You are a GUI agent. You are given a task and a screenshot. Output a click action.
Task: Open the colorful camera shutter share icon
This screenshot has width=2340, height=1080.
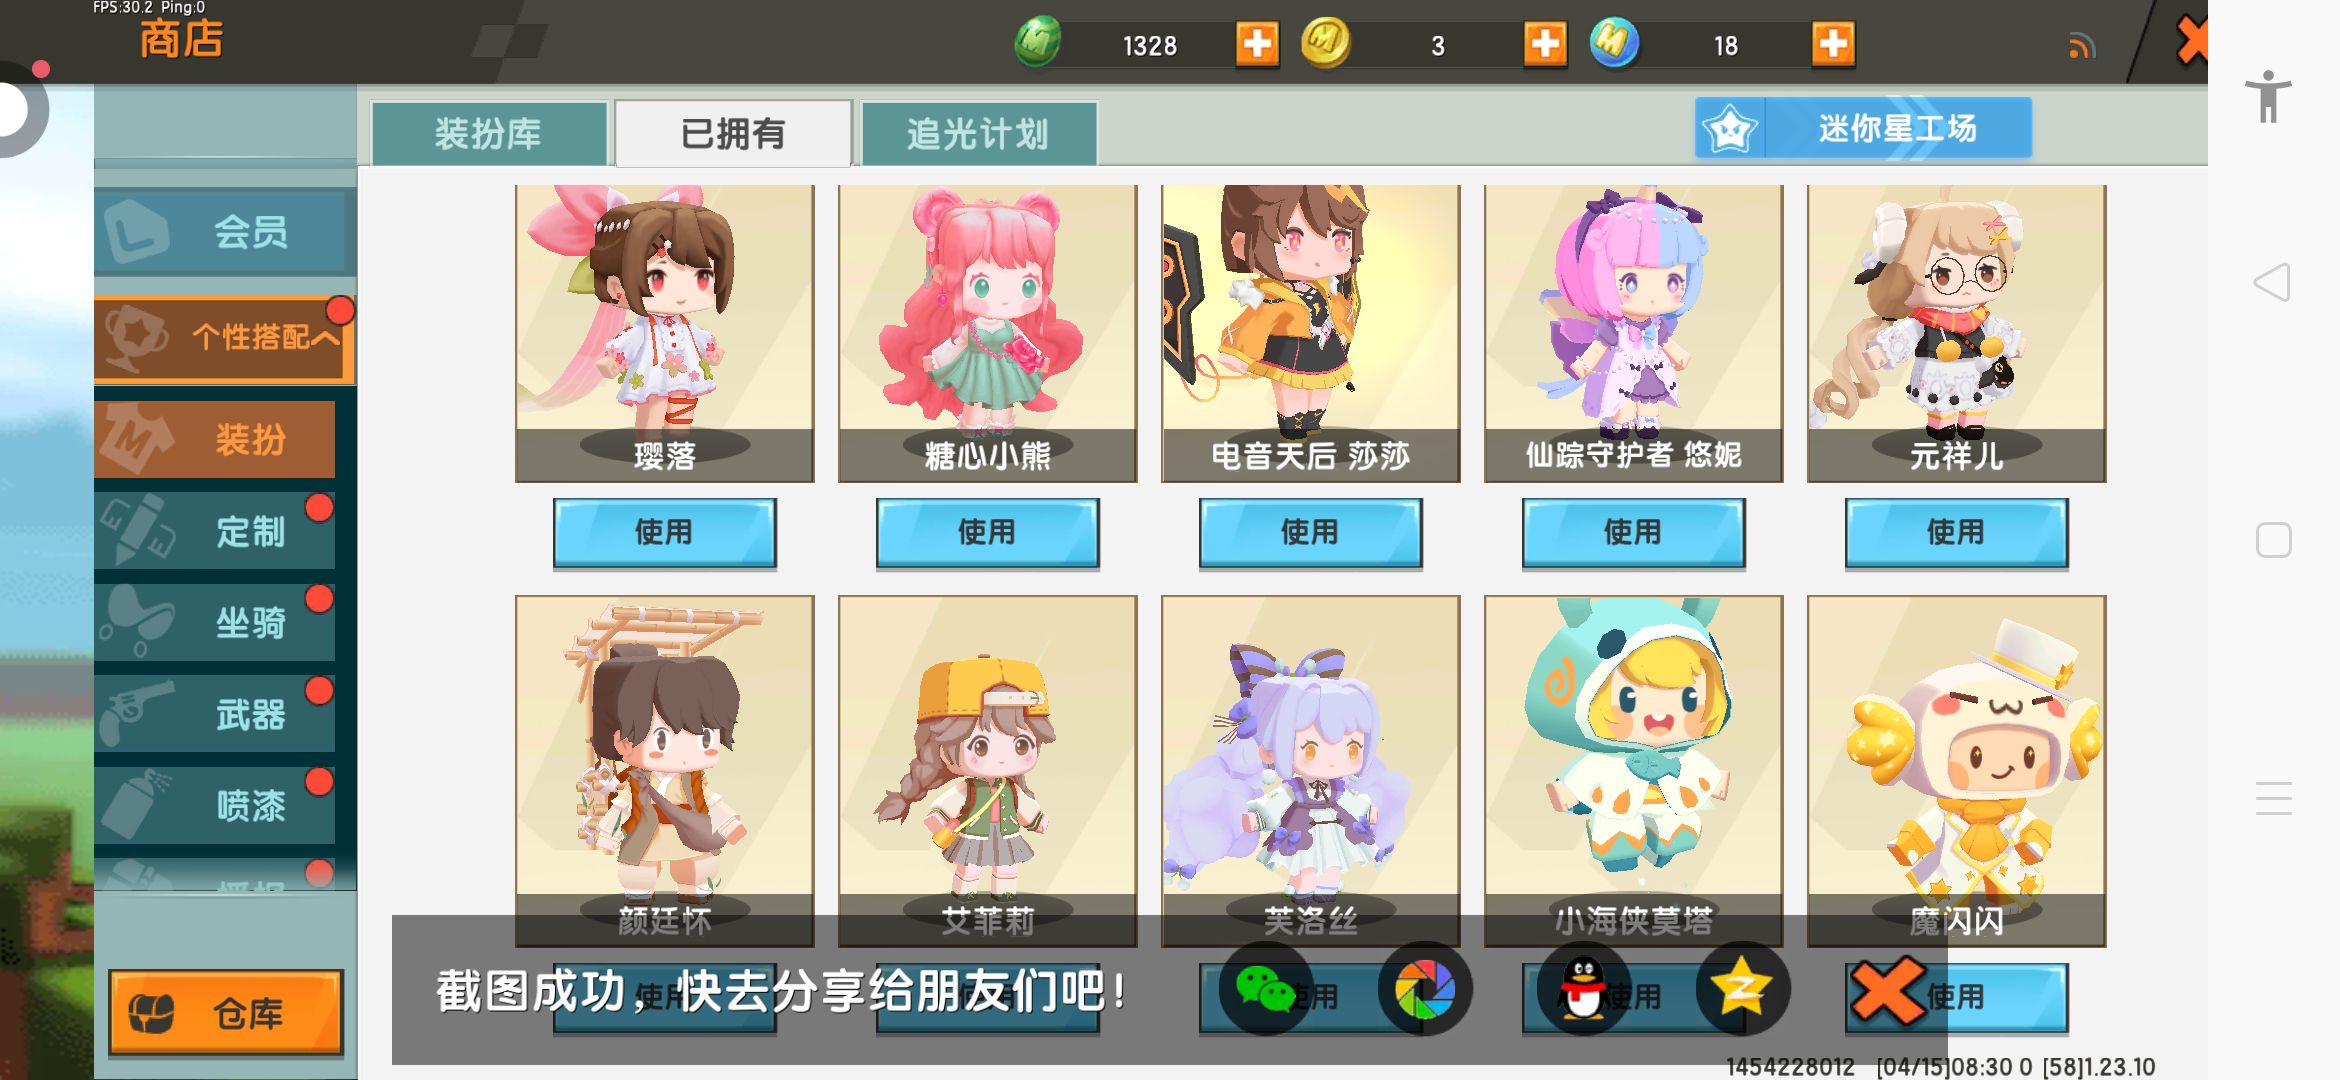coord(1424,989)
